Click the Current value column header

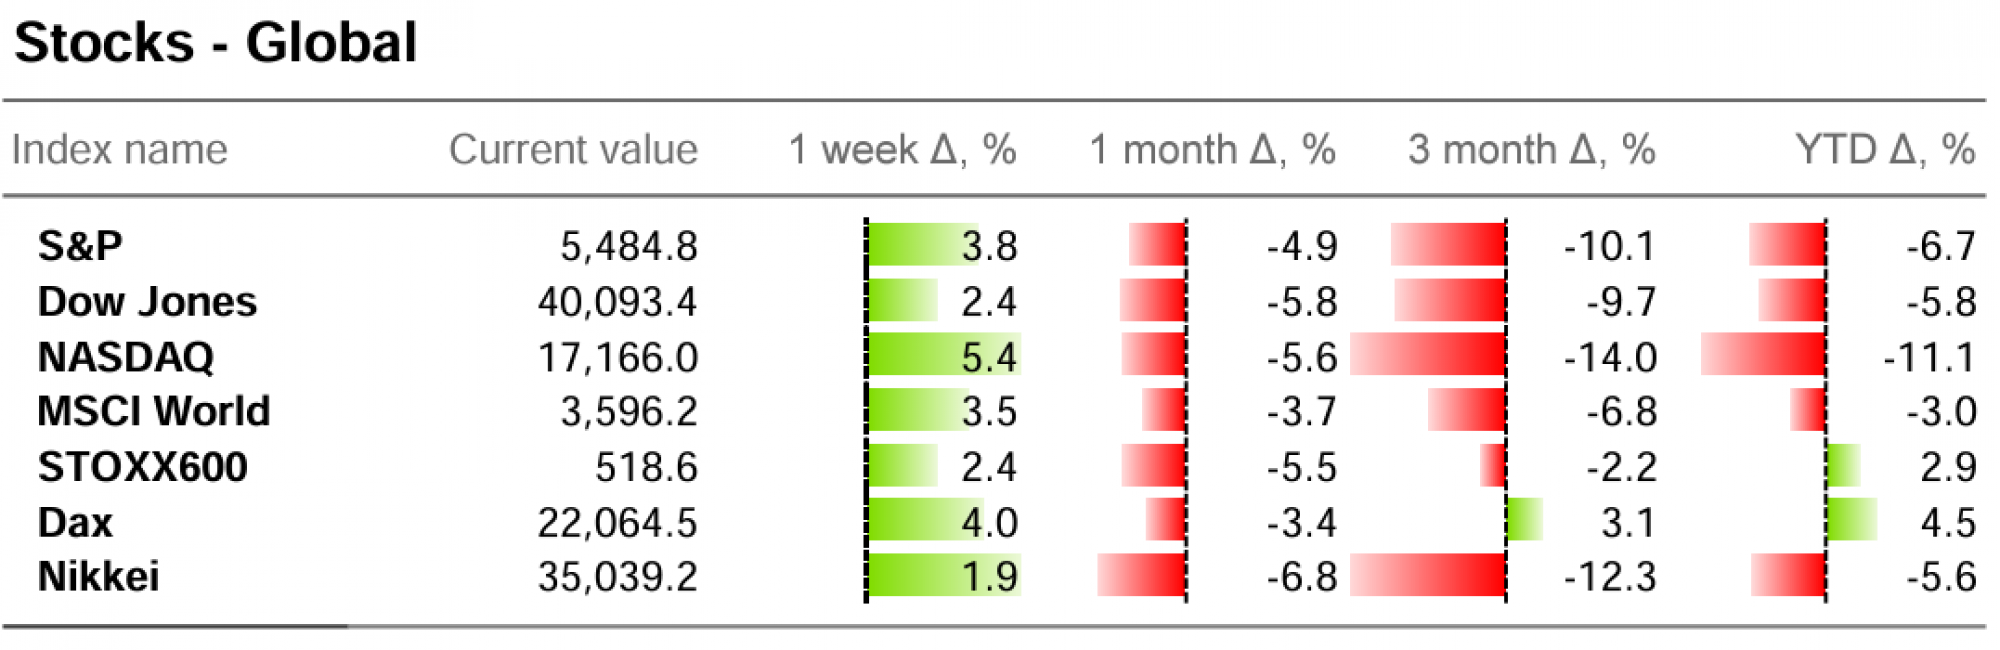click(x=573, y=150)
